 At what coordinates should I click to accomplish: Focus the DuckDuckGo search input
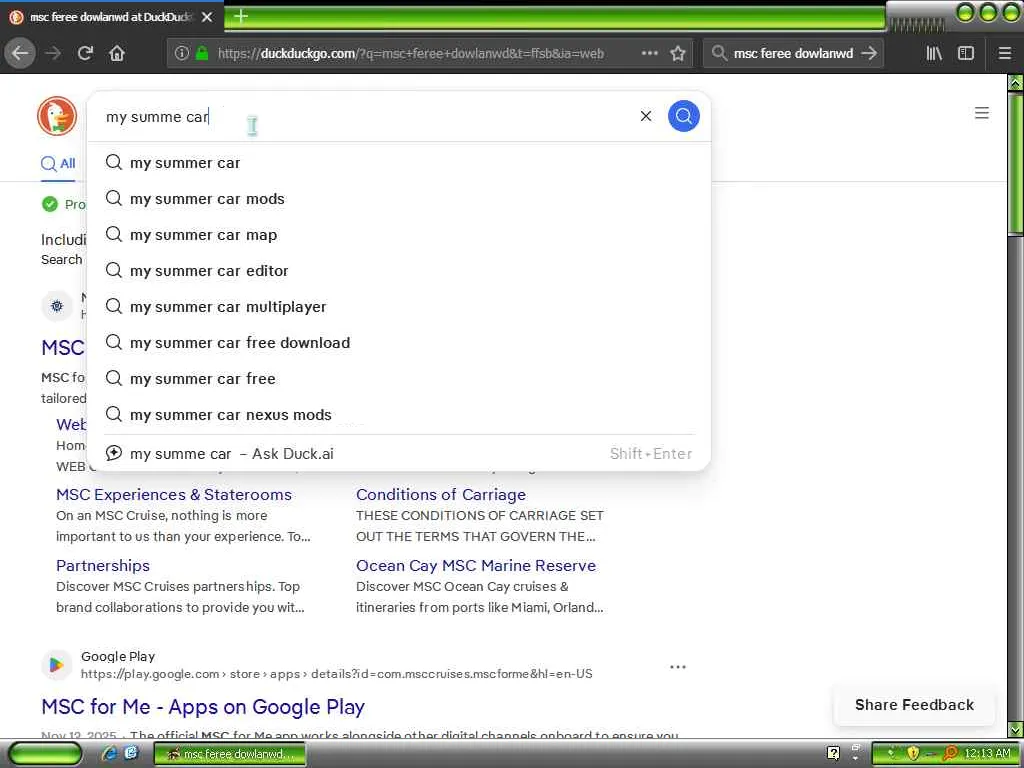[366, 116]
